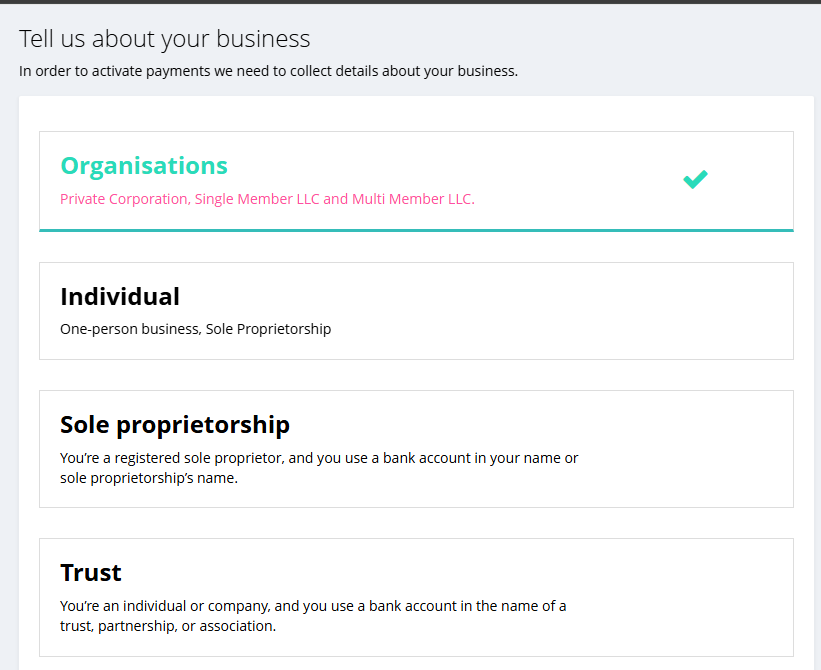Click the teal underline beneath Organisations card

pyautogui.click(x=416, y=230)
